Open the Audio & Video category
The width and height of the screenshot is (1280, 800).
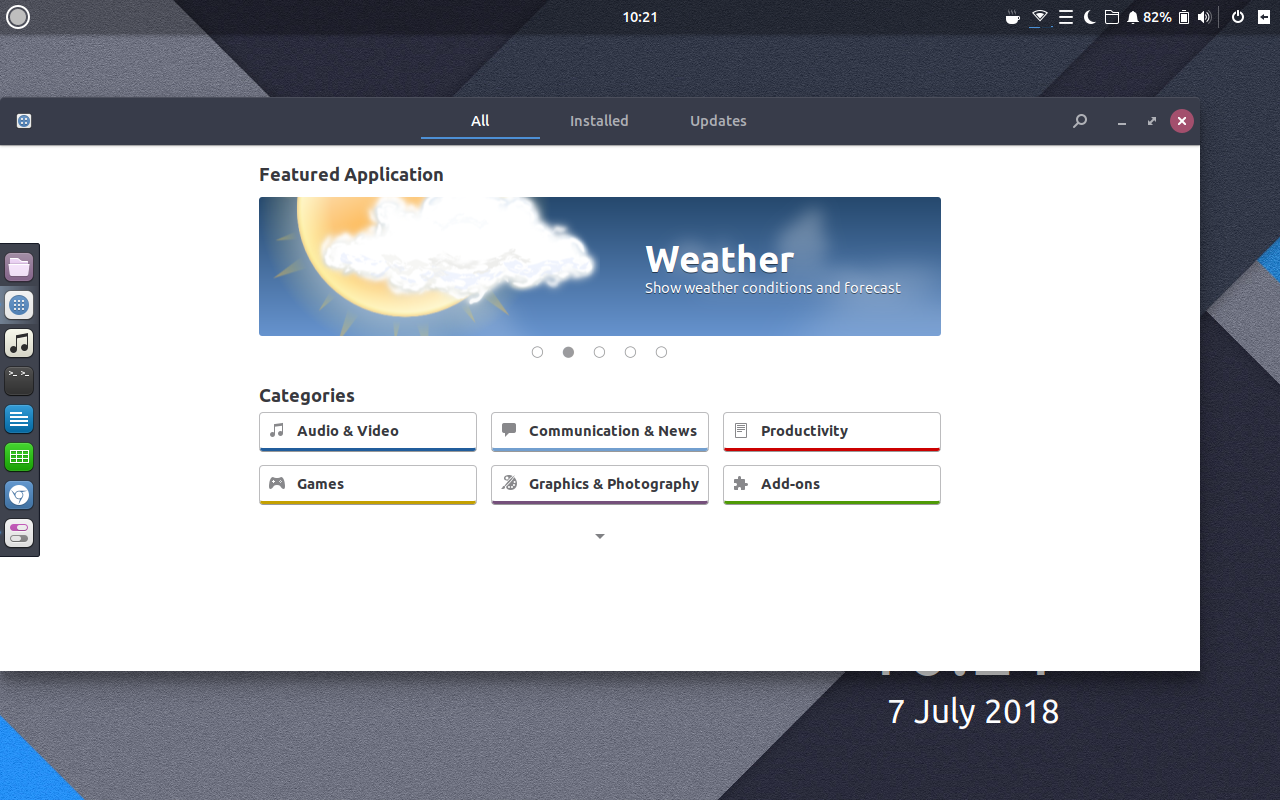[x=368, y=431]
